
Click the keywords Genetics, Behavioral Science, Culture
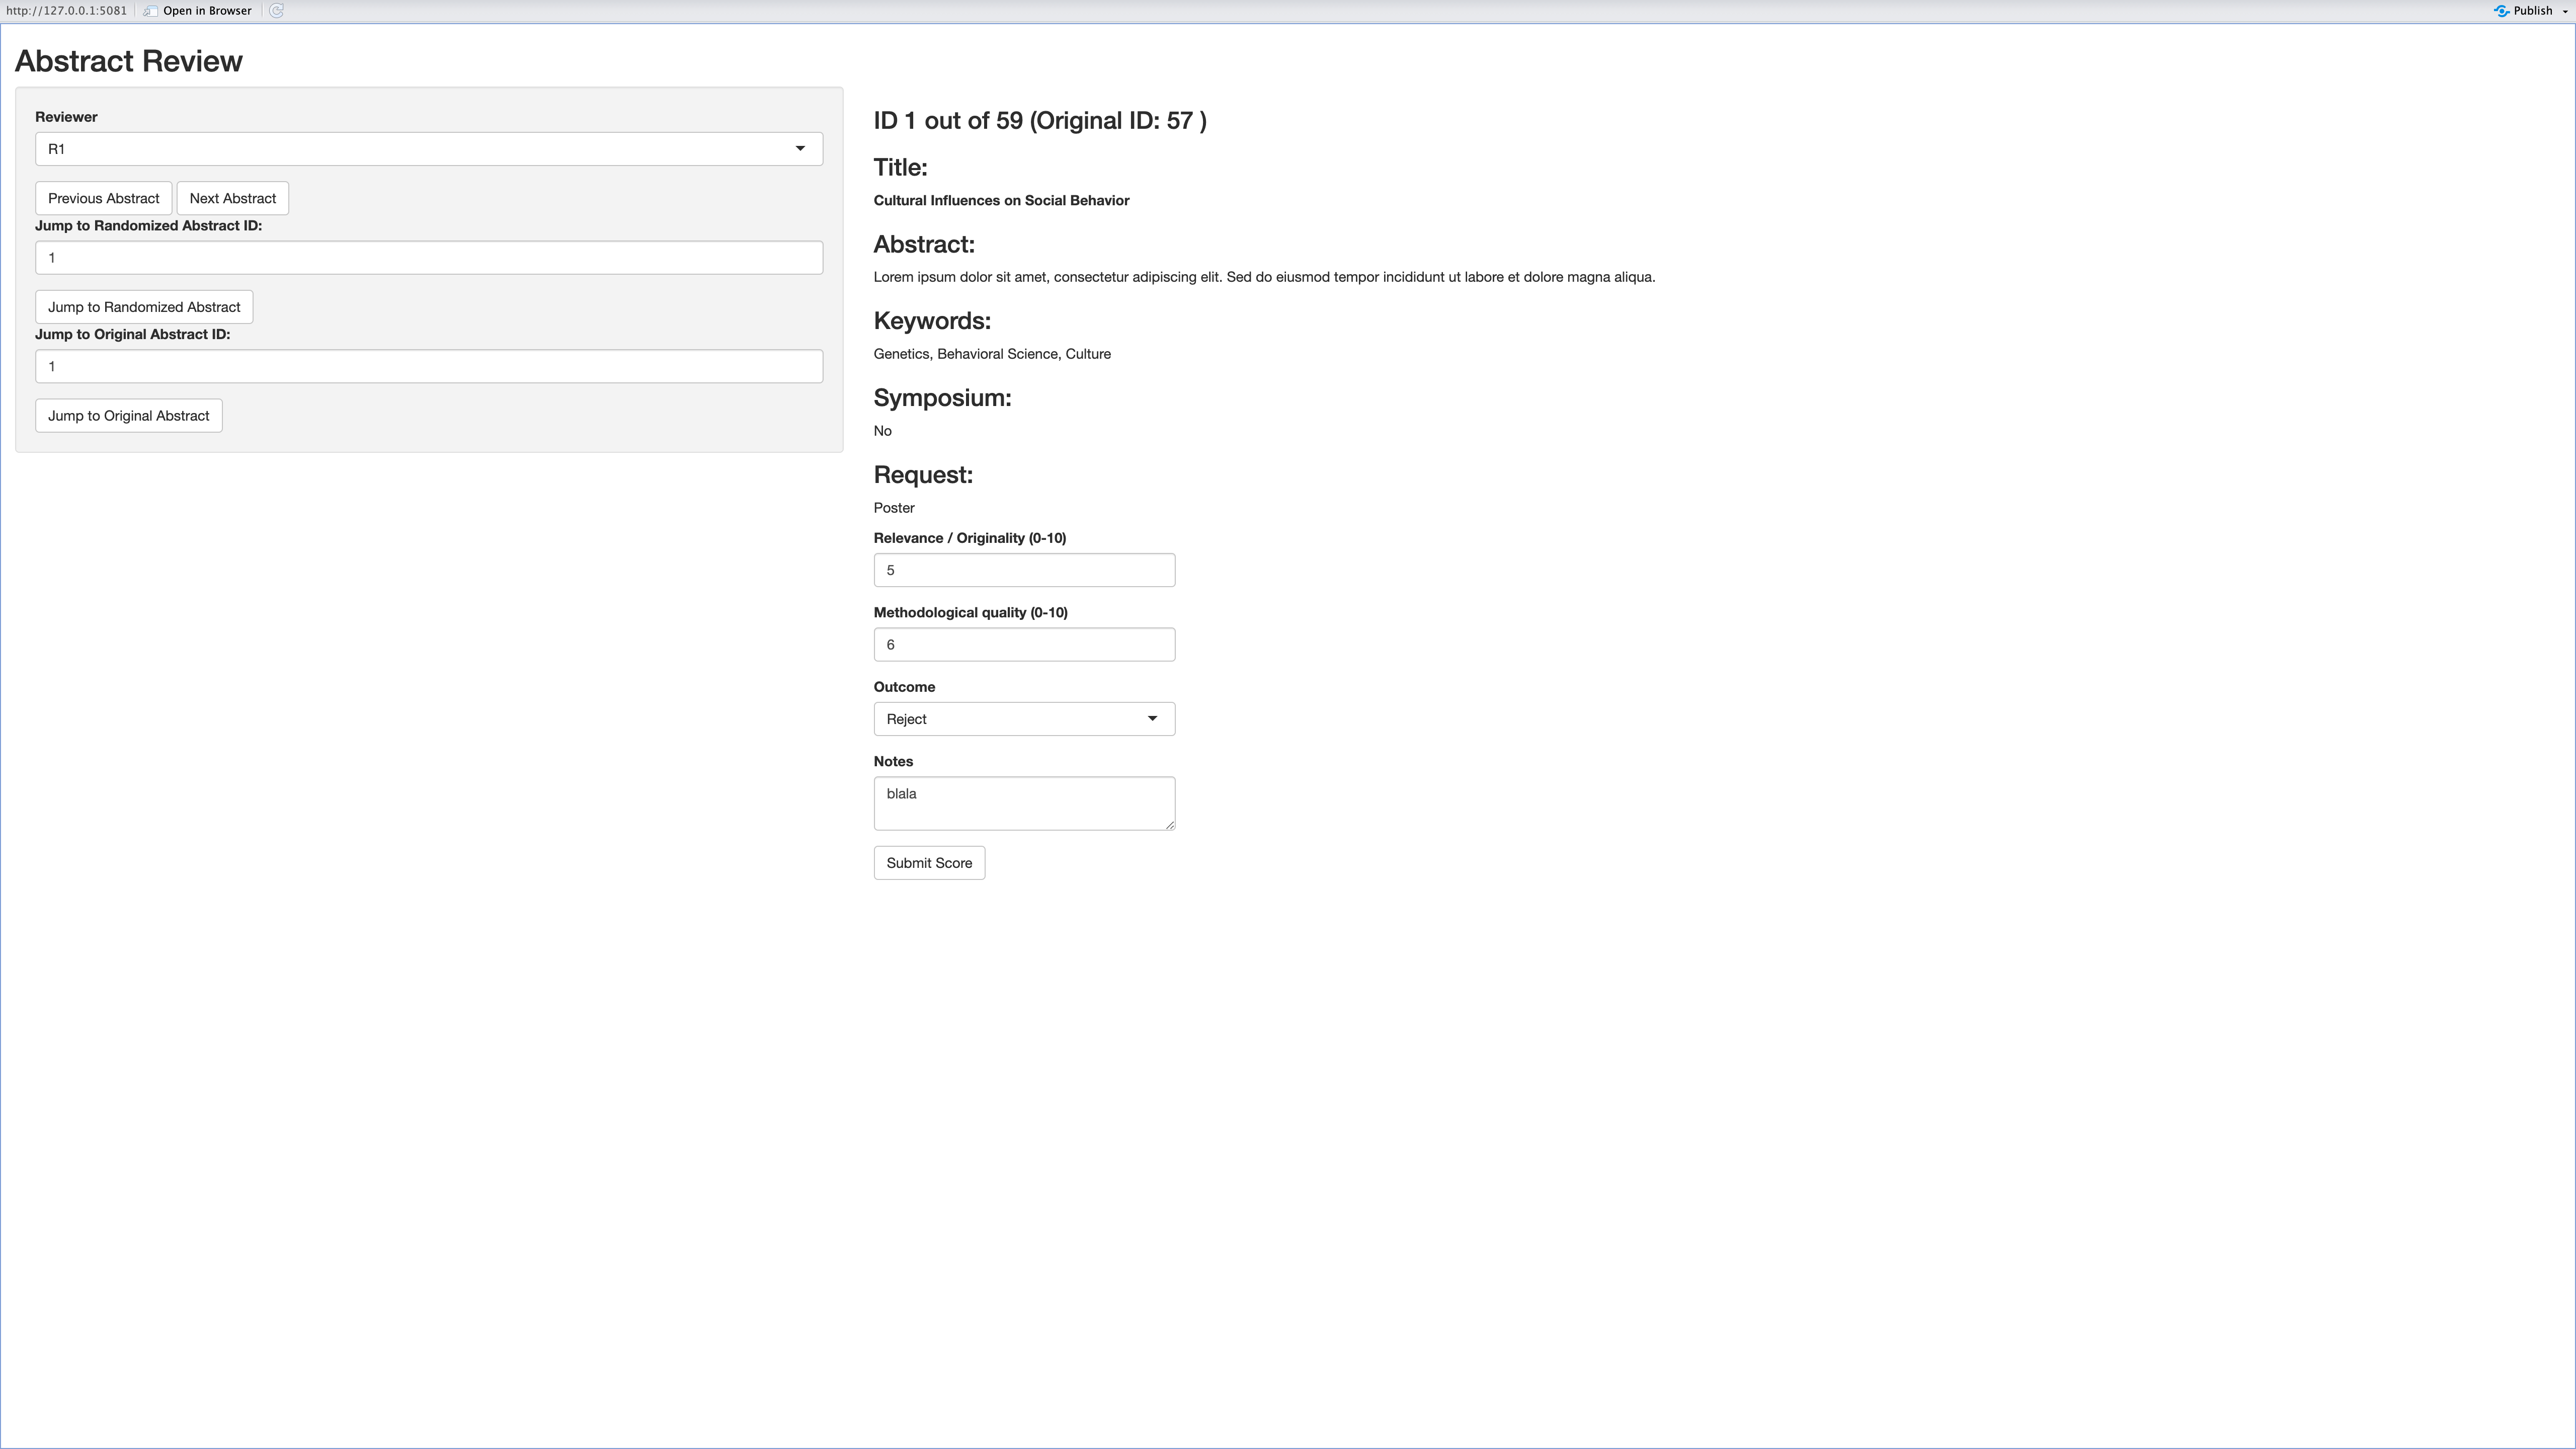992,354
